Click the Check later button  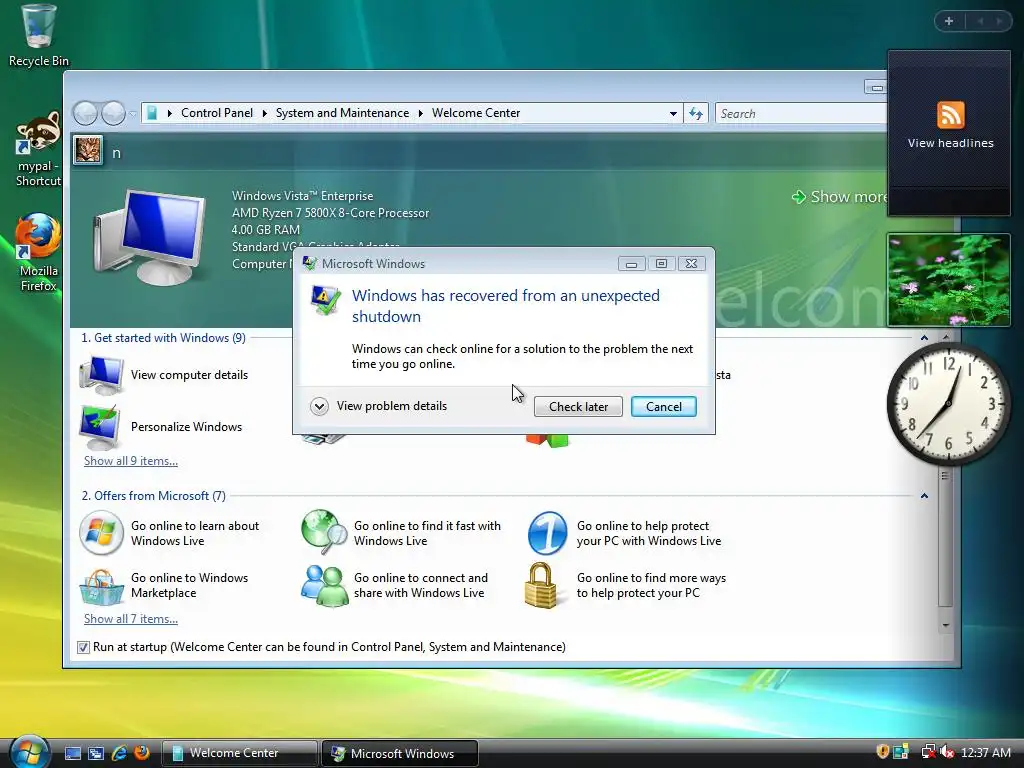[578, 406]
